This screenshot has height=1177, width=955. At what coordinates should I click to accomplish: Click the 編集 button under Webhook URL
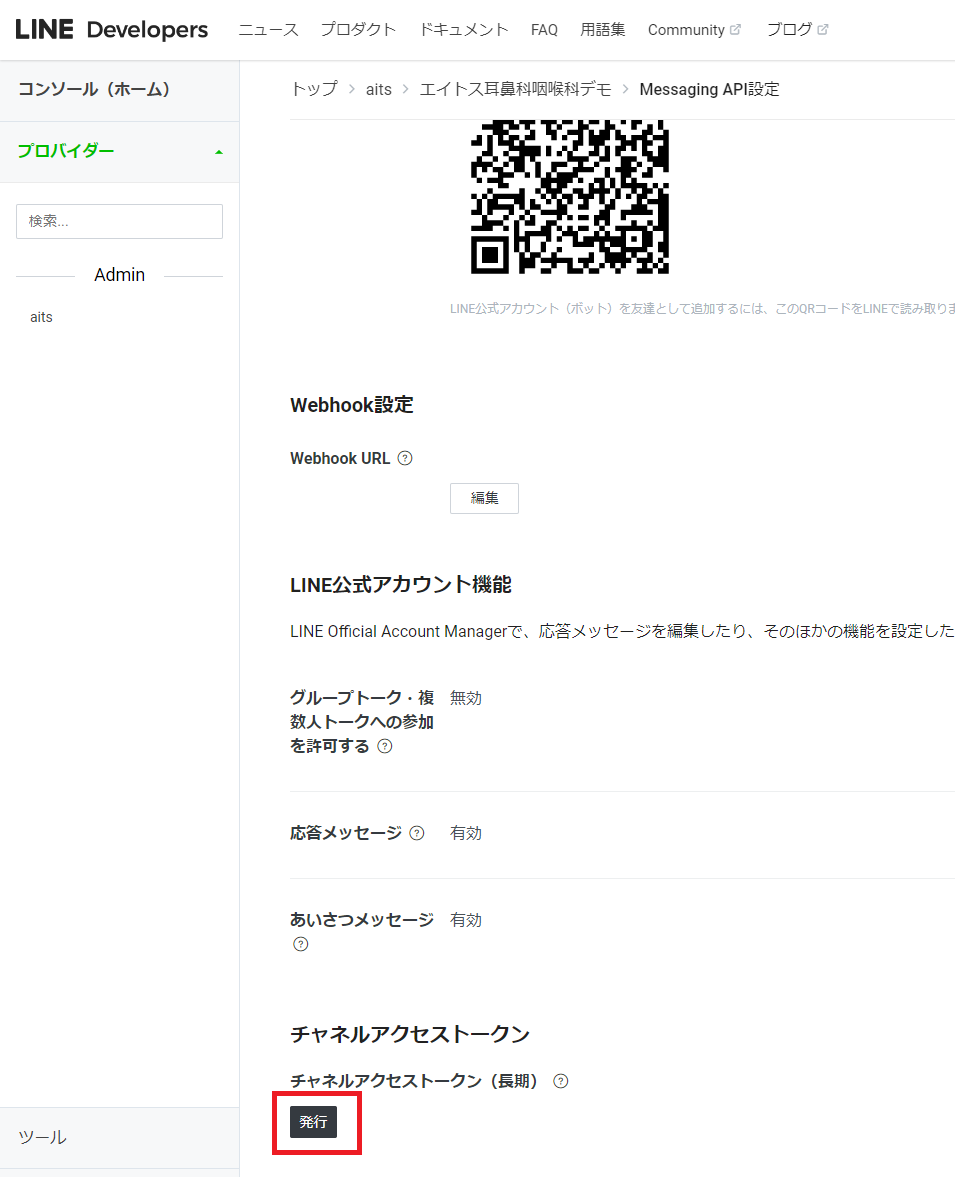[484, 498]
